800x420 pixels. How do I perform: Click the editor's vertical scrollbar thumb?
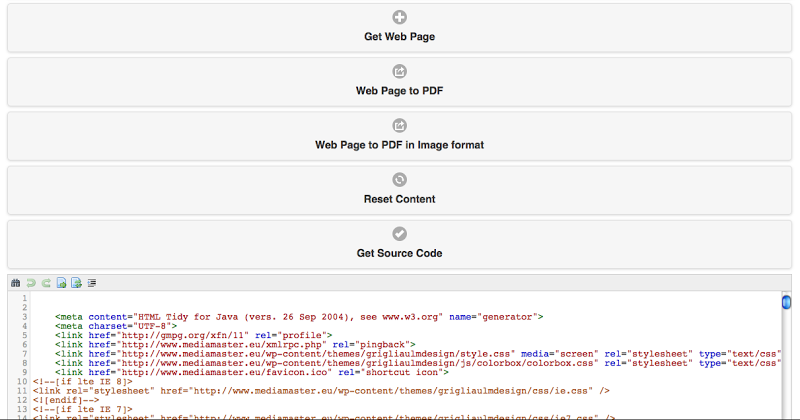coord(786,301)
